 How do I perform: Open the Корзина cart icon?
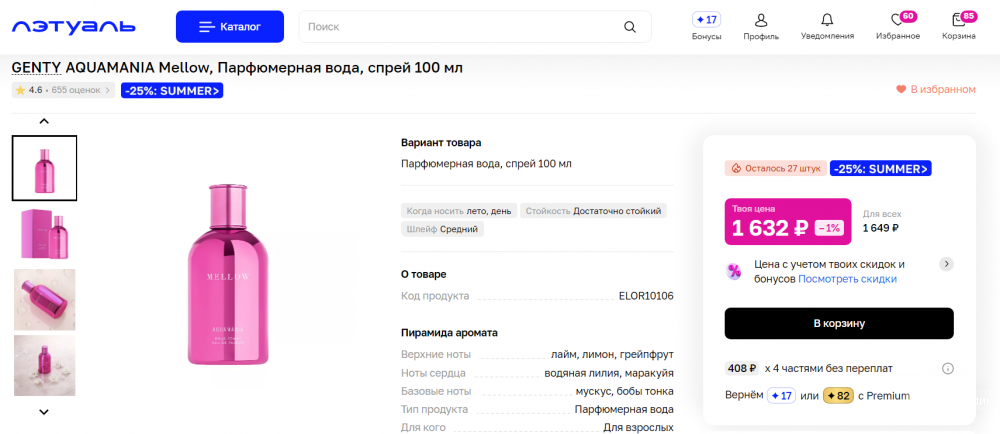(959, 27)
